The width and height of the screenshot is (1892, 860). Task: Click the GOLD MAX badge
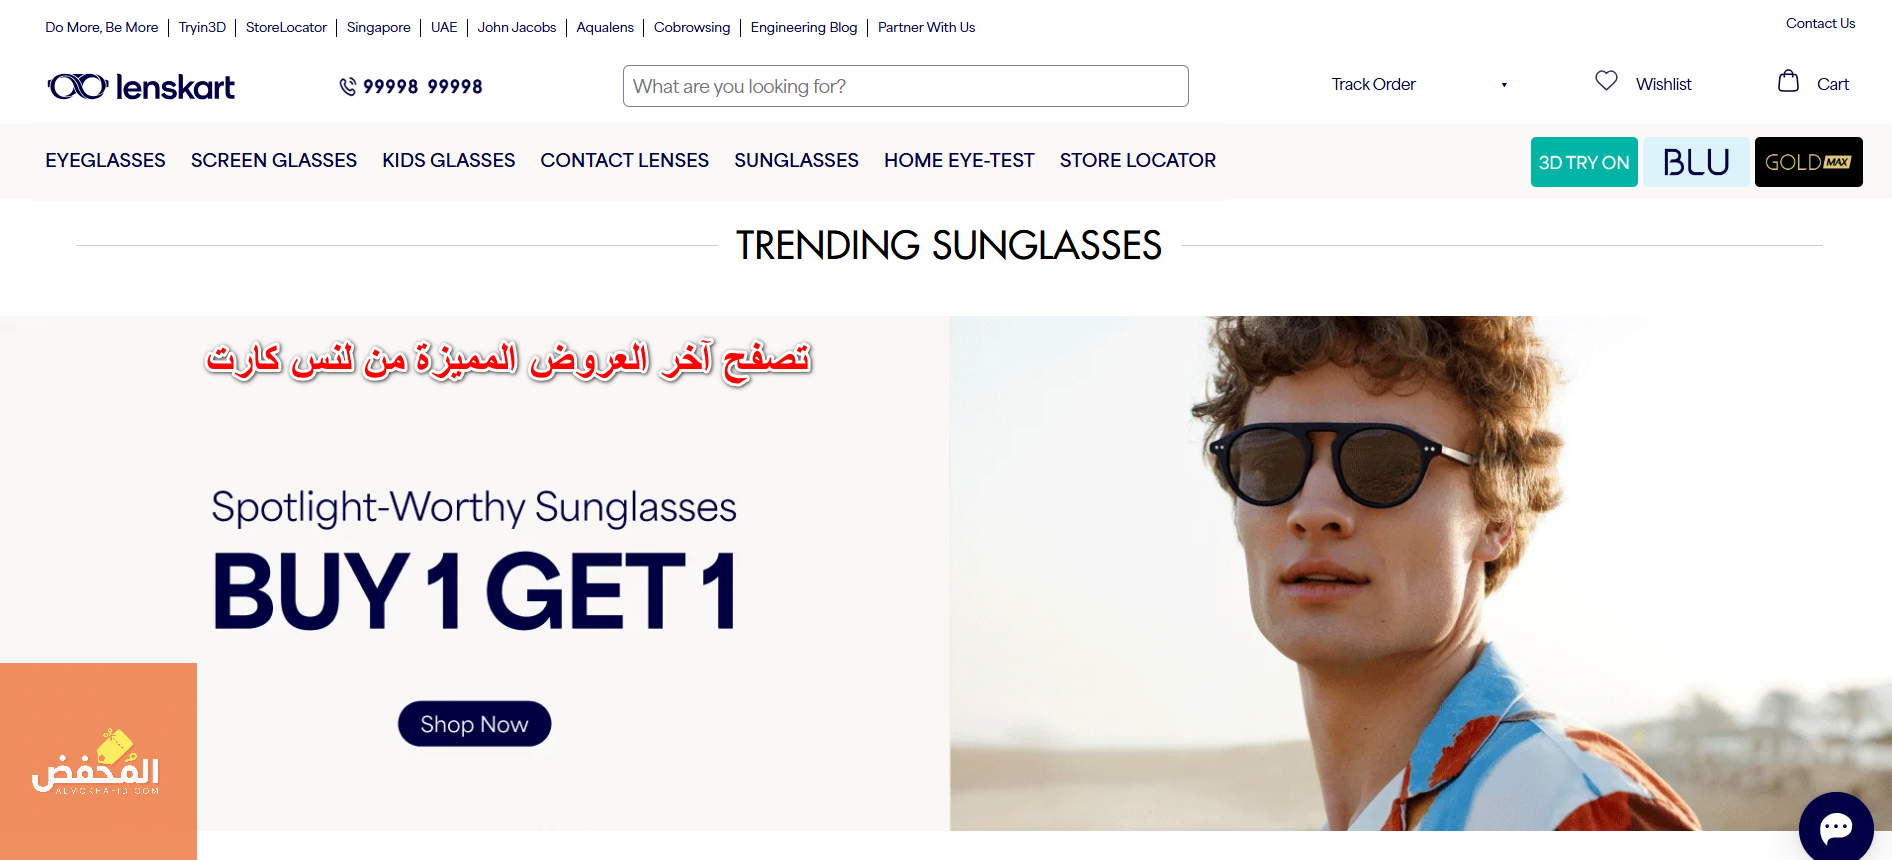click(1808, 162)
